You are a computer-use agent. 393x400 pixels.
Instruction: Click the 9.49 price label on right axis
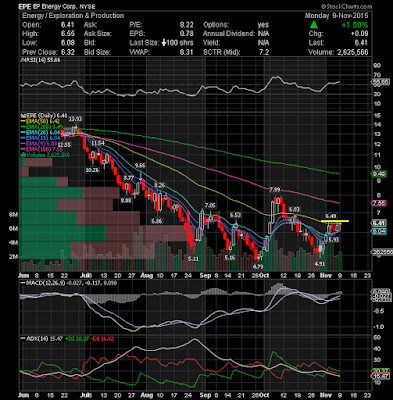click(x=378, y=174)
